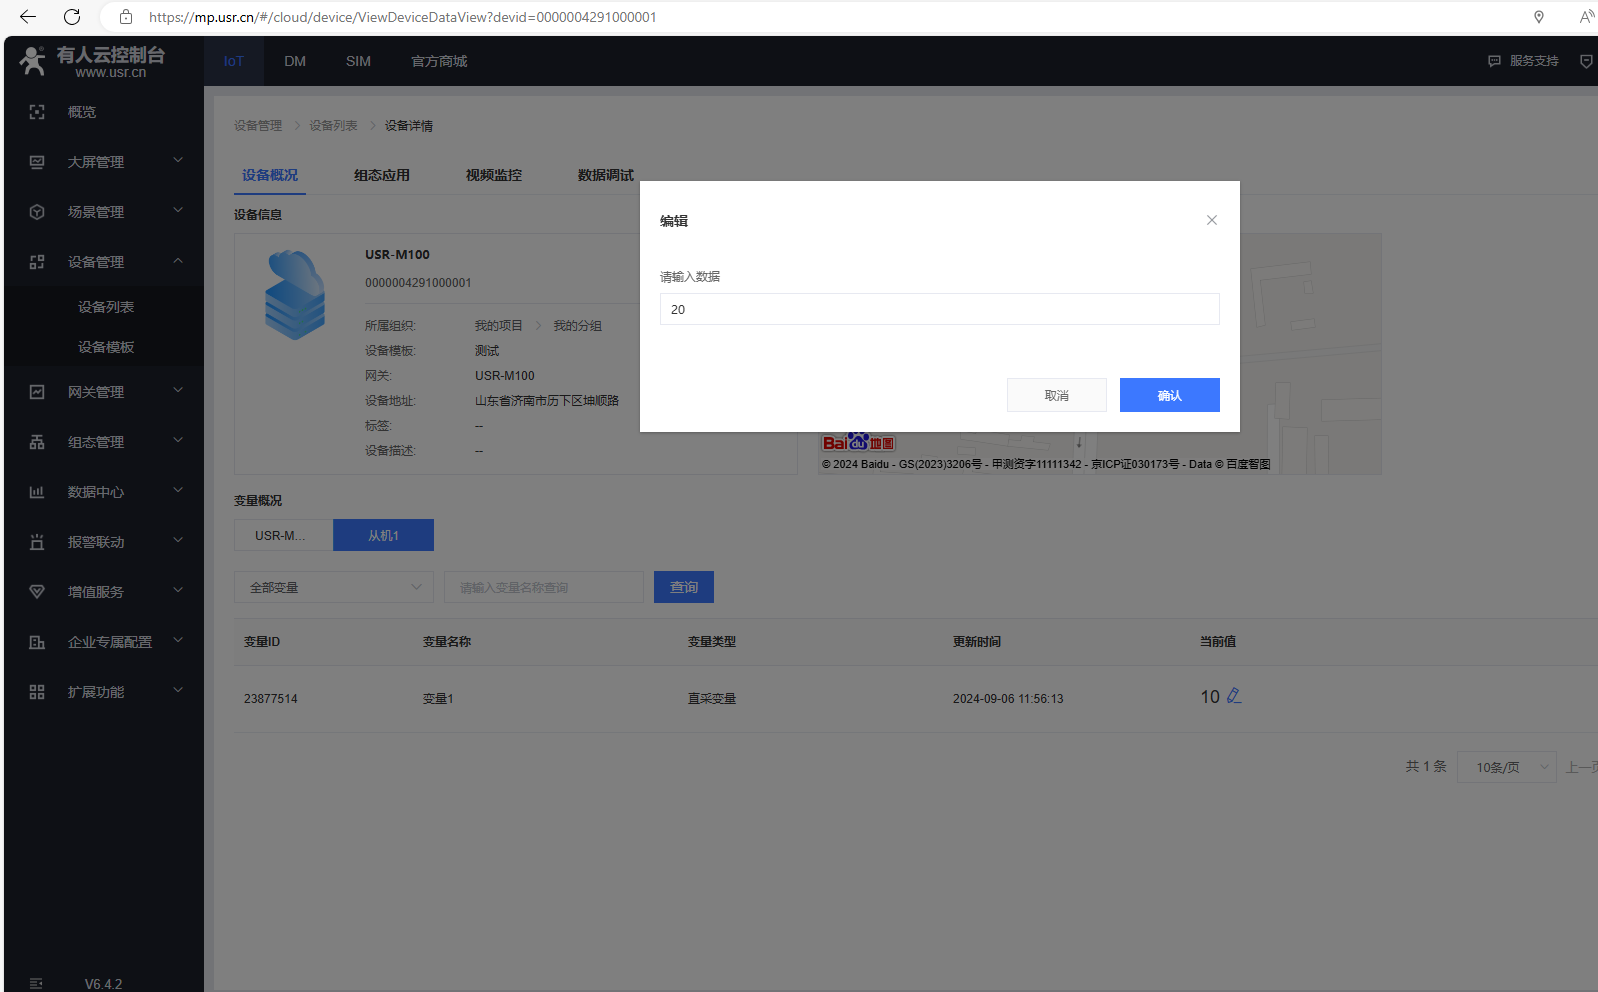Select the SIM top navigation tab
The height and width of the screenshot is (992, 1598).
pyautogui.click(x=358, y=61)
